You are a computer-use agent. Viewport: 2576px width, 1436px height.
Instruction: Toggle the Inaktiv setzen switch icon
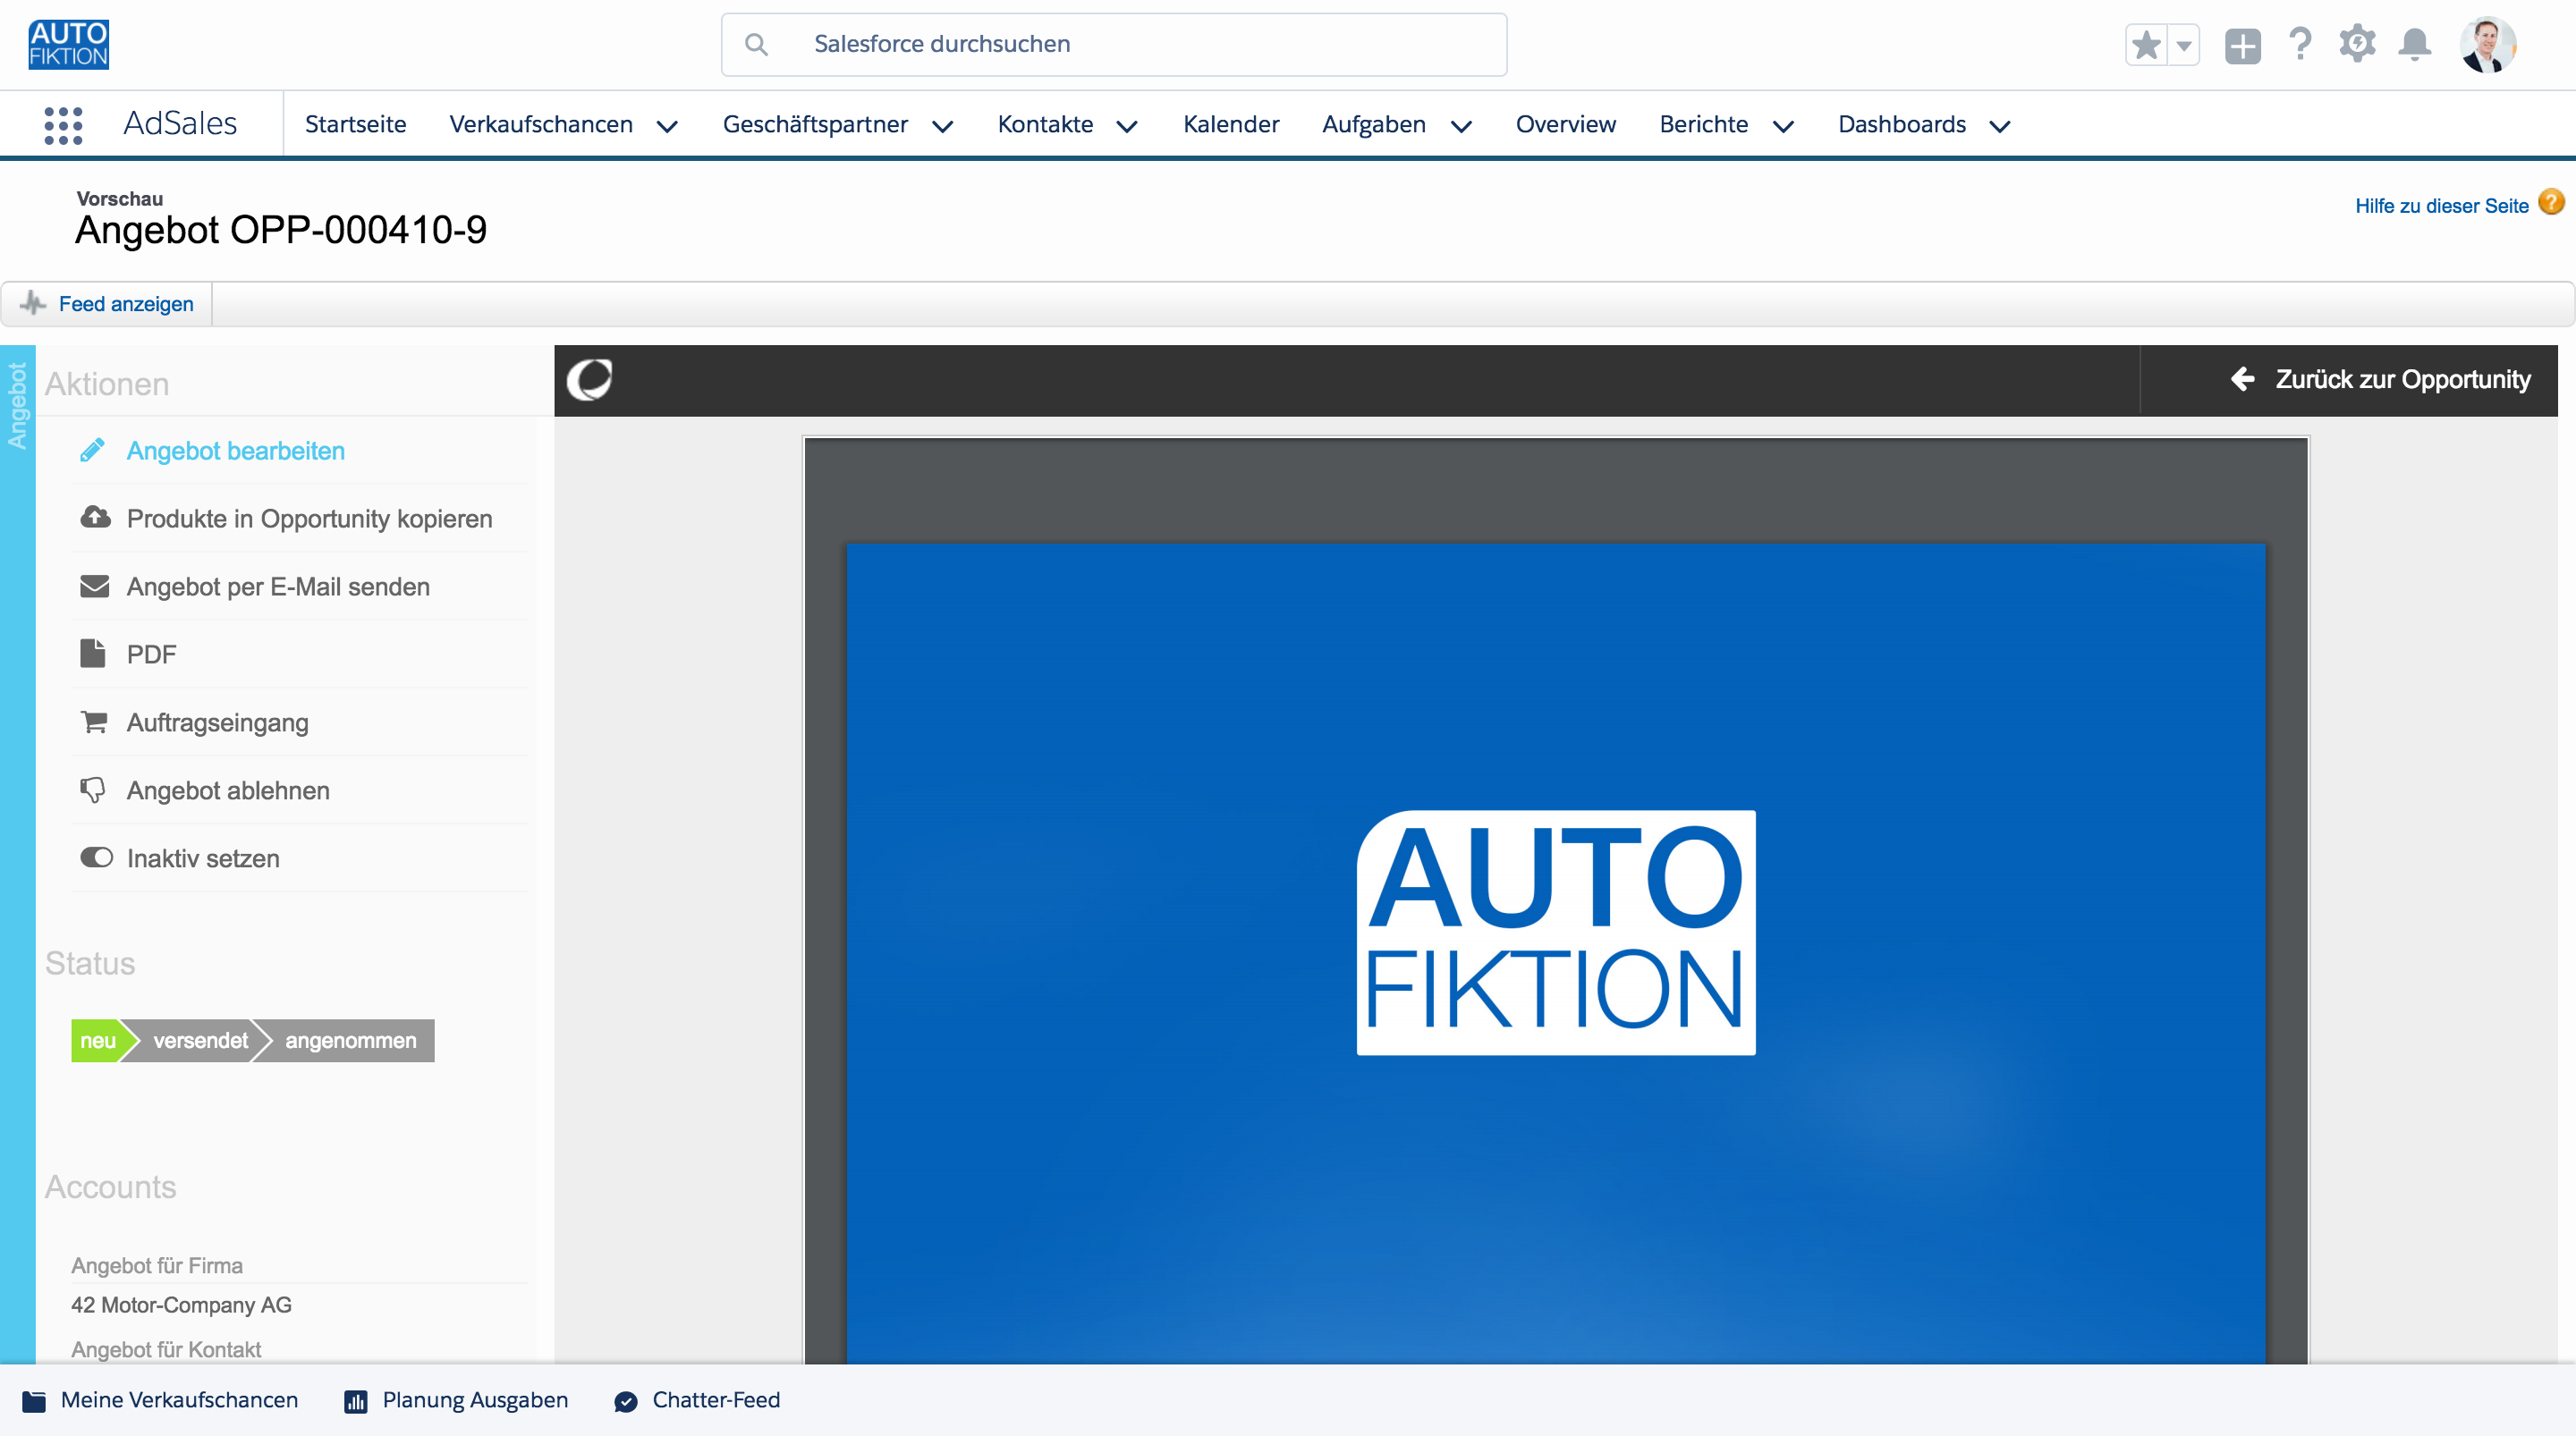point(97,858)
